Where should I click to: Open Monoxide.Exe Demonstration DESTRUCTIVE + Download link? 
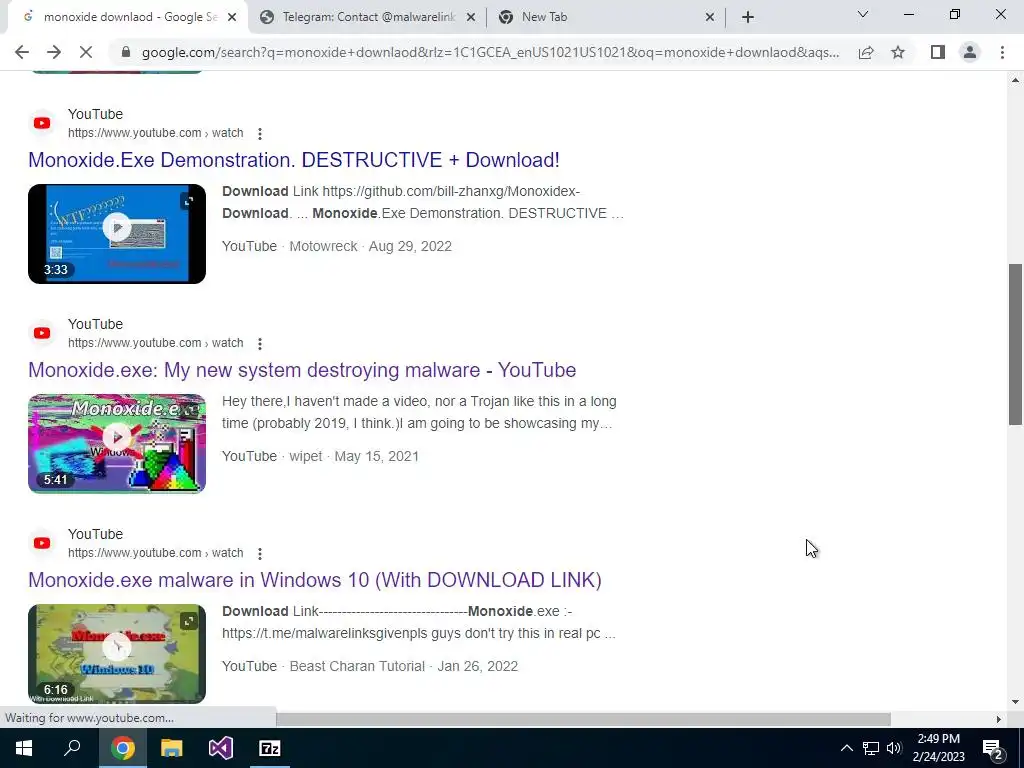pos(294,160)
